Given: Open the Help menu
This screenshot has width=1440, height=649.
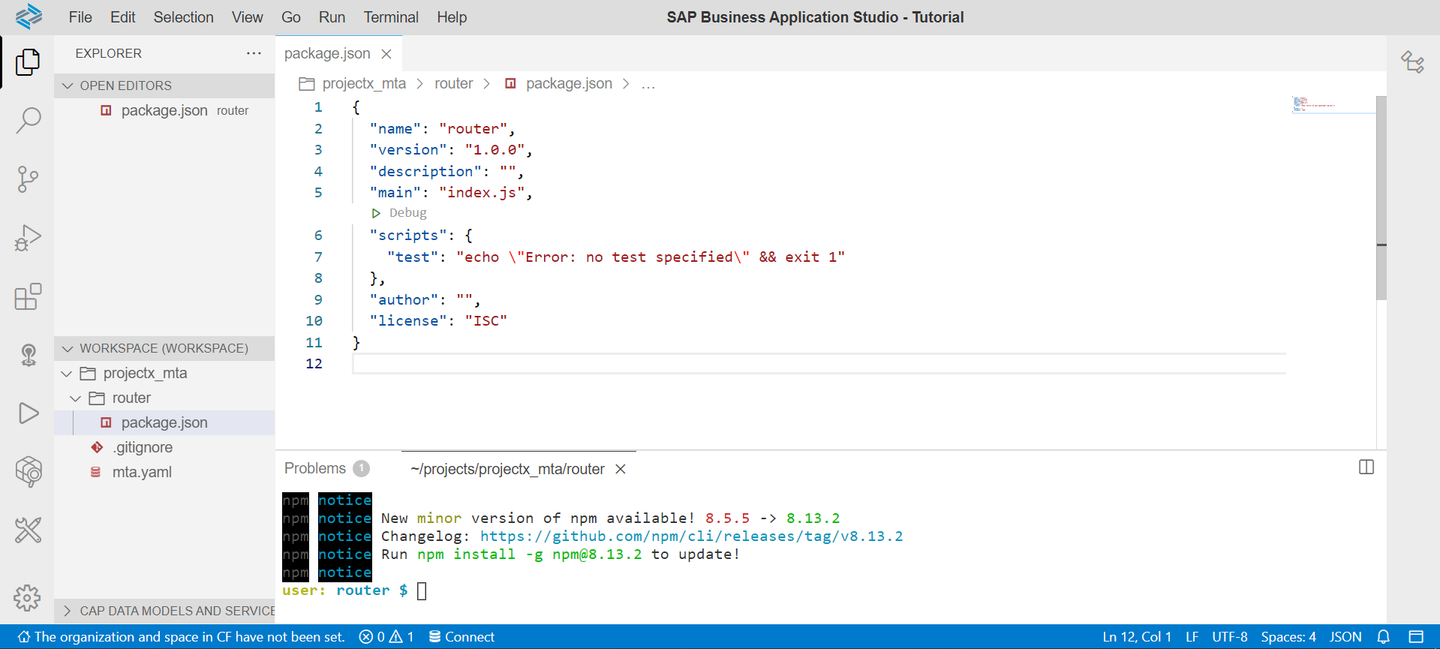Looking at the screenshot, I should (x=452, y=17).
